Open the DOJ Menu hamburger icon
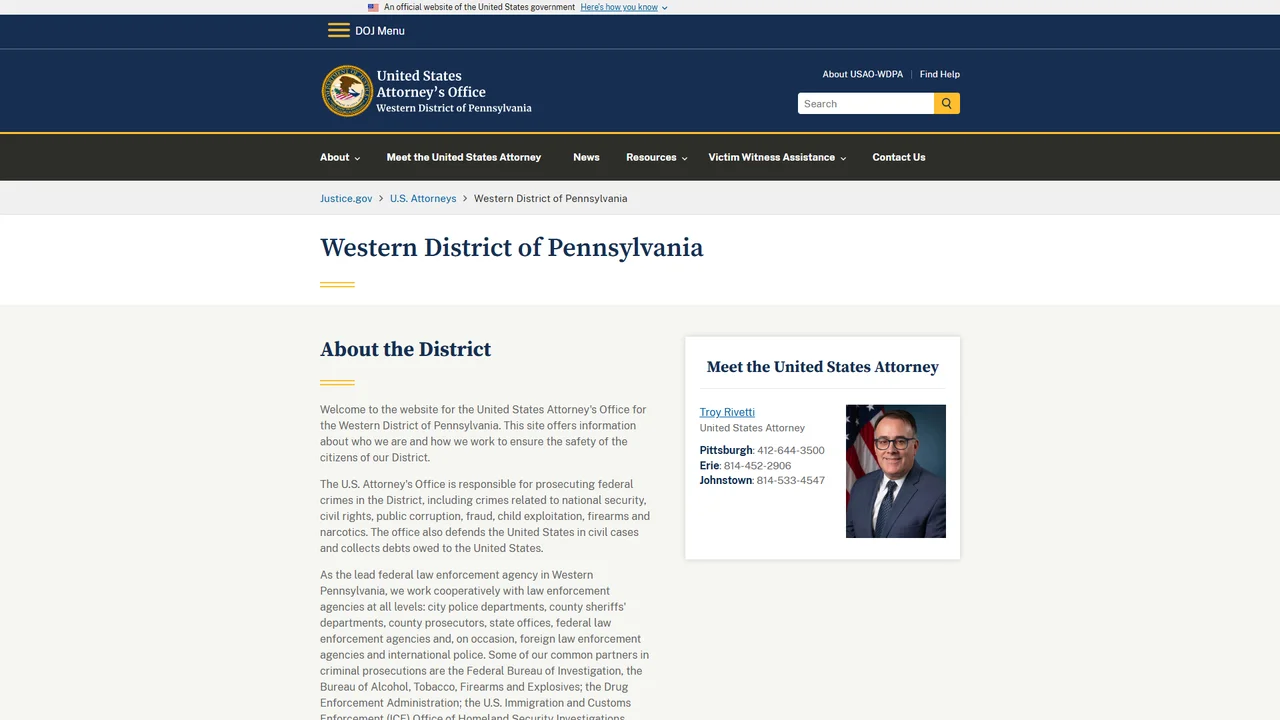The image size is (1280, 720). (x=339, y=30)
